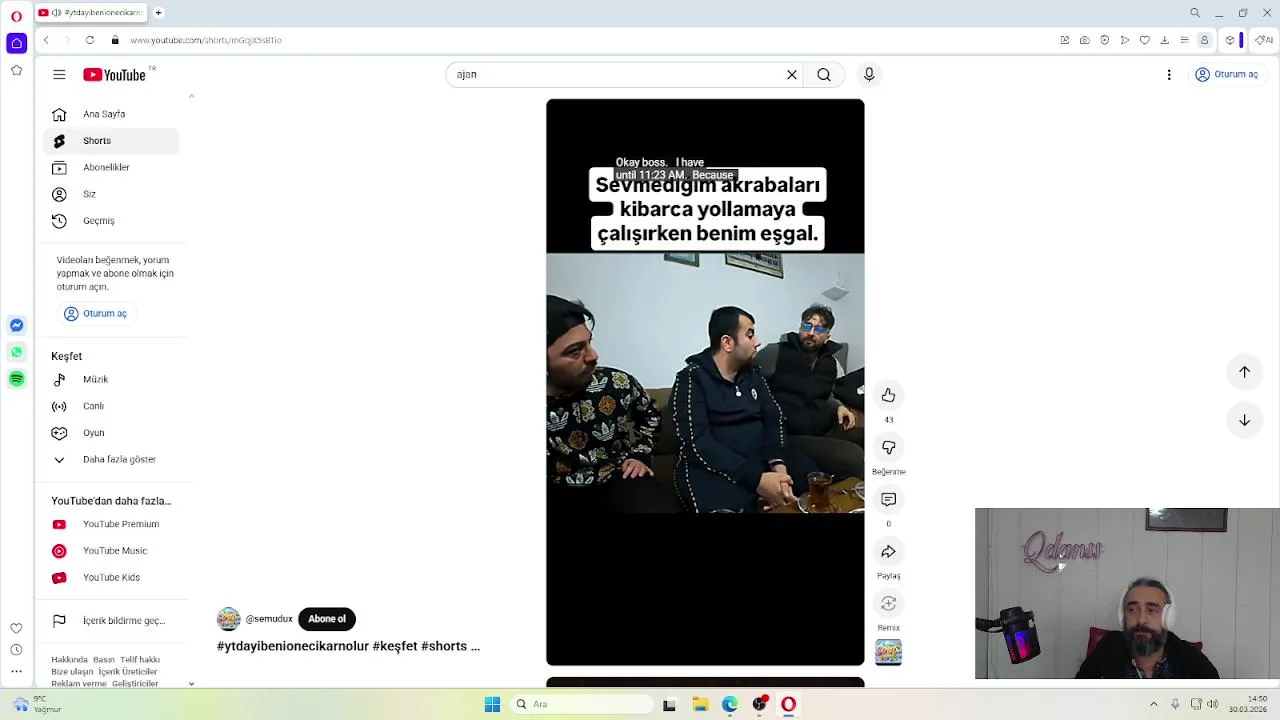Open the ad blocker shield icon
The image size is (1280, 720).
[1105, 40]
